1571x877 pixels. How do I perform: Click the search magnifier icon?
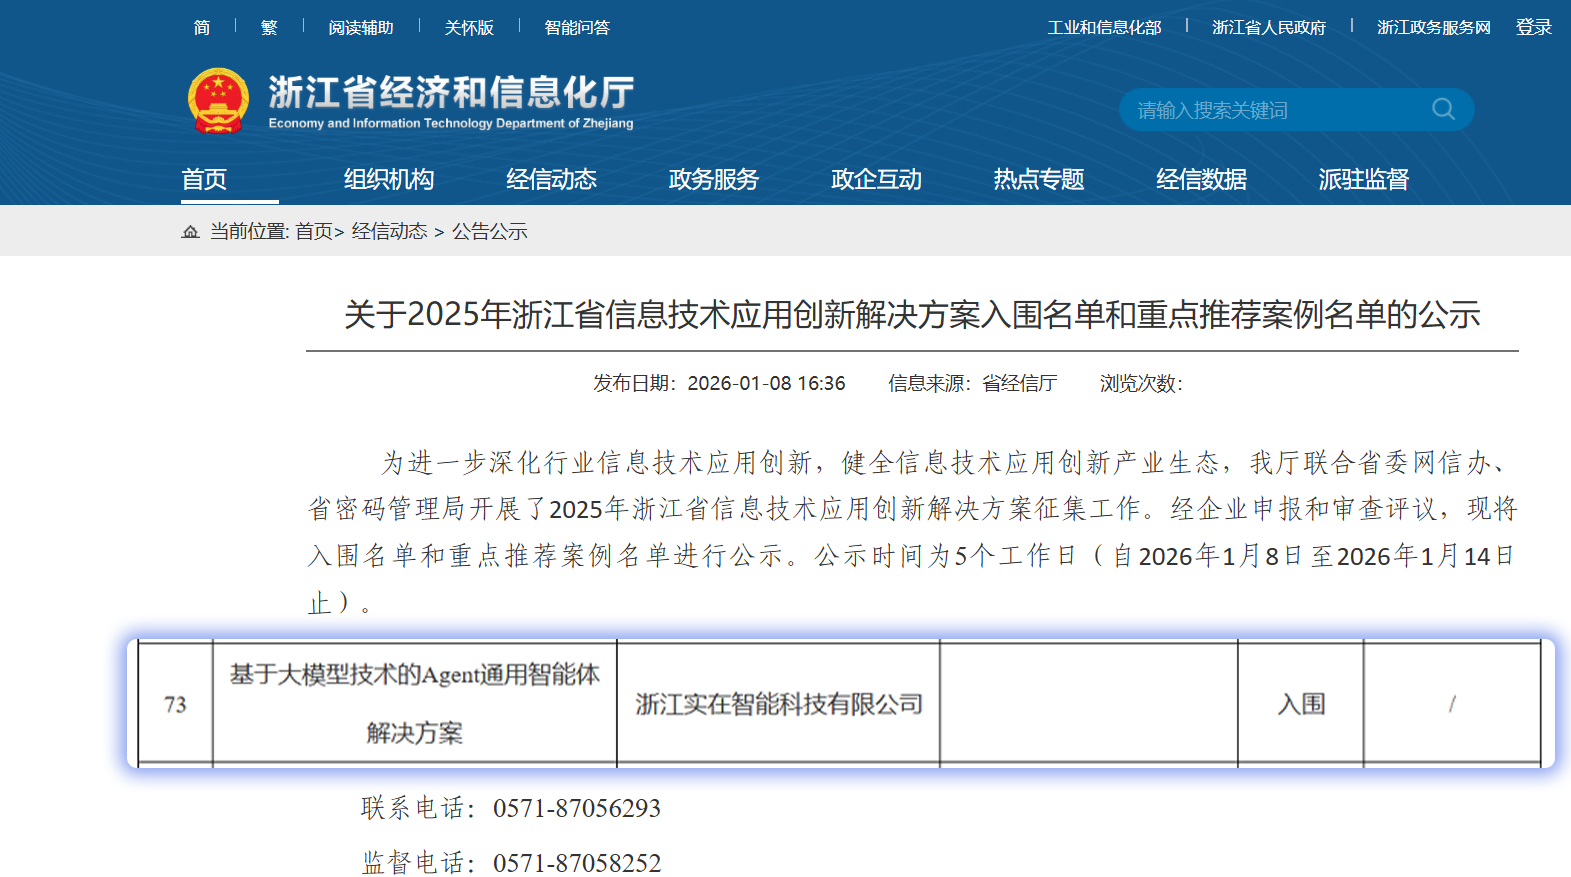pos(1443,109)
